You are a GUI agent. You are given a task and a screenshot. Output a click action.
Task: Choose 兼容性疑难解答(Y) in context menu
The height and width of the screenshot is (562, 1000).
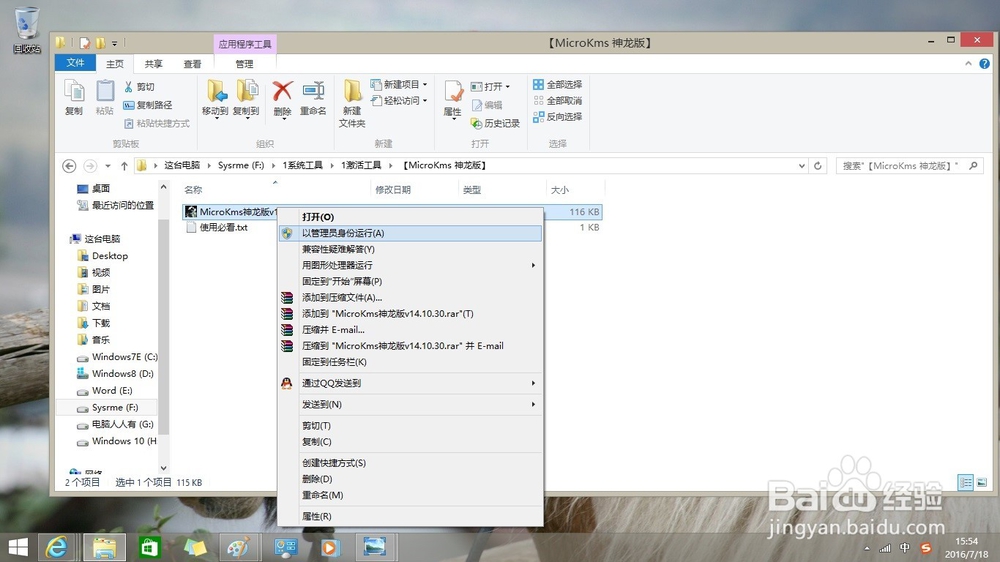(x=411, y=249)
